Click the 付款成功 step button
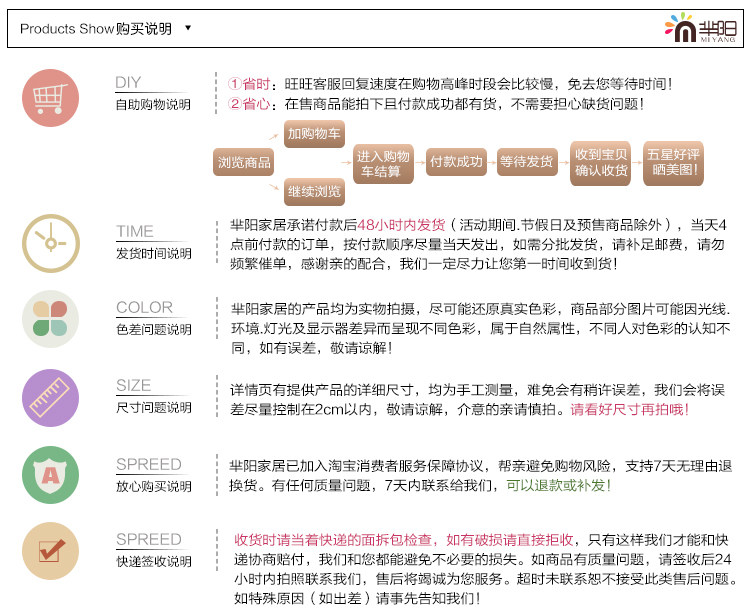The image size is (750, 612). (456, 162)
